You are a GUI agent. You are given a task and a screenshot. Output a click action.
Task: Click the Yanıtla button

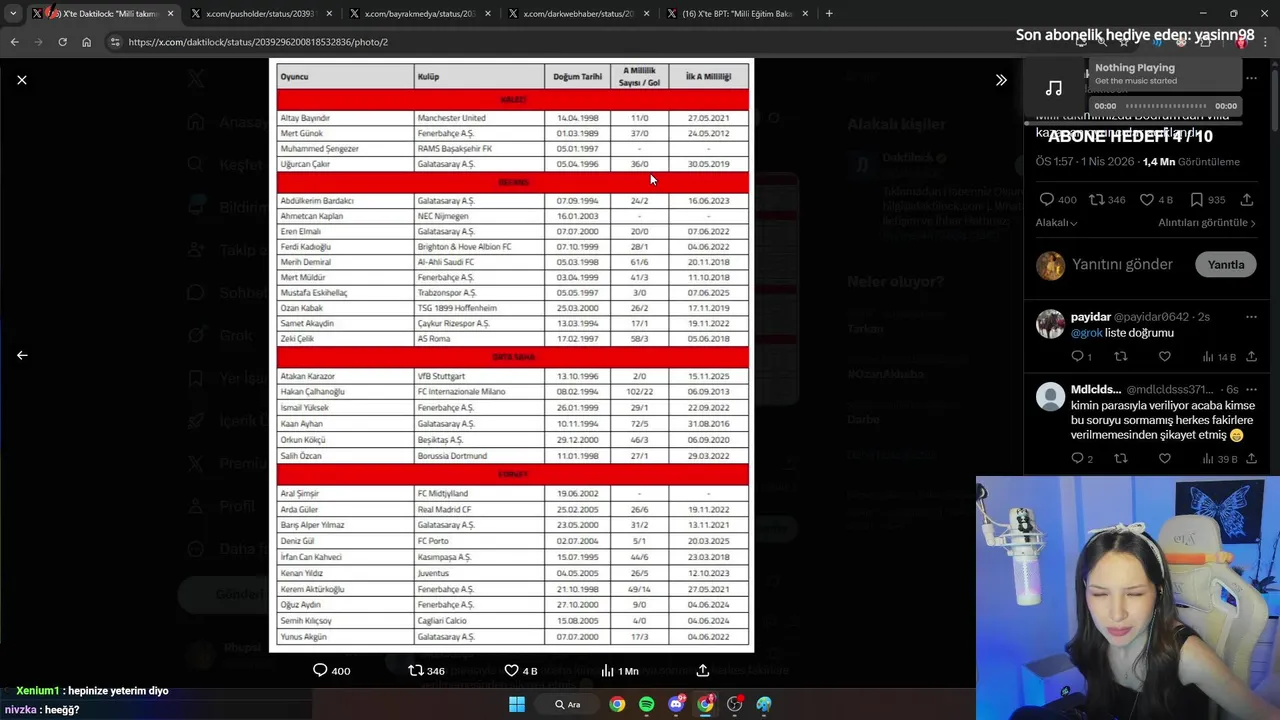[1226, 264]
